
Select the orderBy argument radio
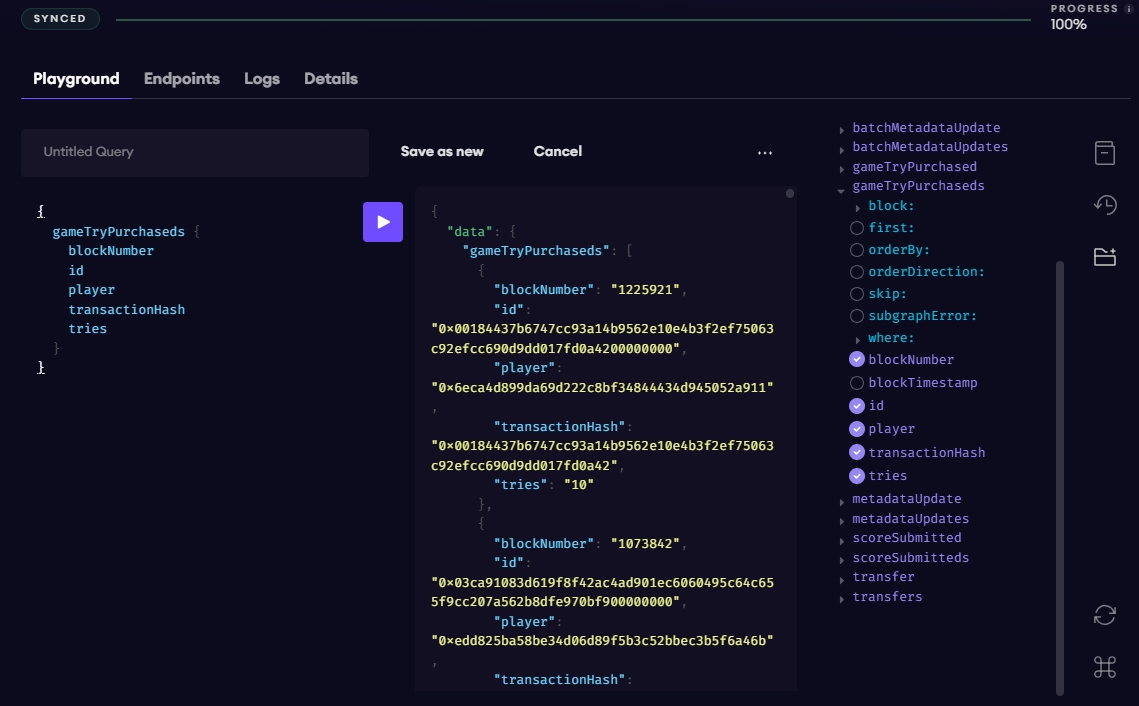(857, 250)
